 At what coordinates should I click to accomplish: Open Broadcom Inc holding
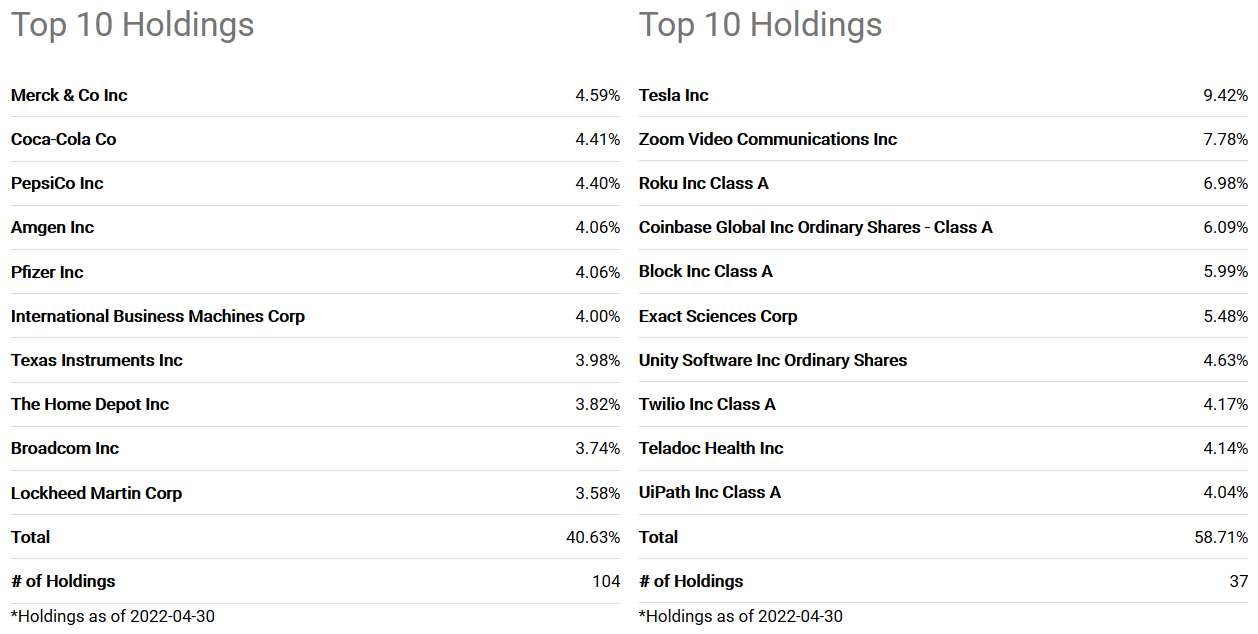point(65,448)
